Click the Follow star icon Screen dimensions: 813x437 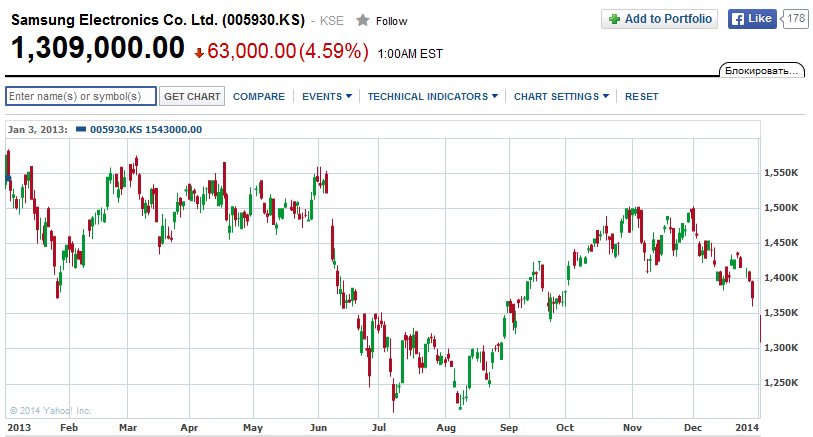click(362, 20)
